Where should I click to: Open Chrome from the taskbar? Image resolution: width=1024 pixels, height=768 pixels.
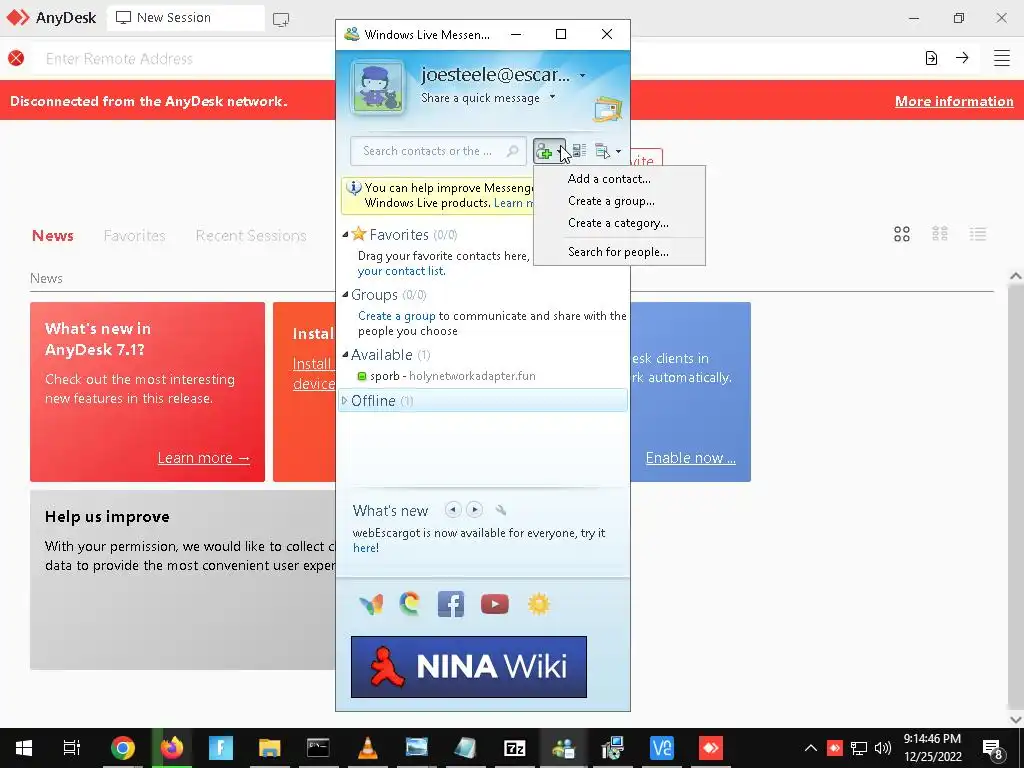(x=123, y=748)
